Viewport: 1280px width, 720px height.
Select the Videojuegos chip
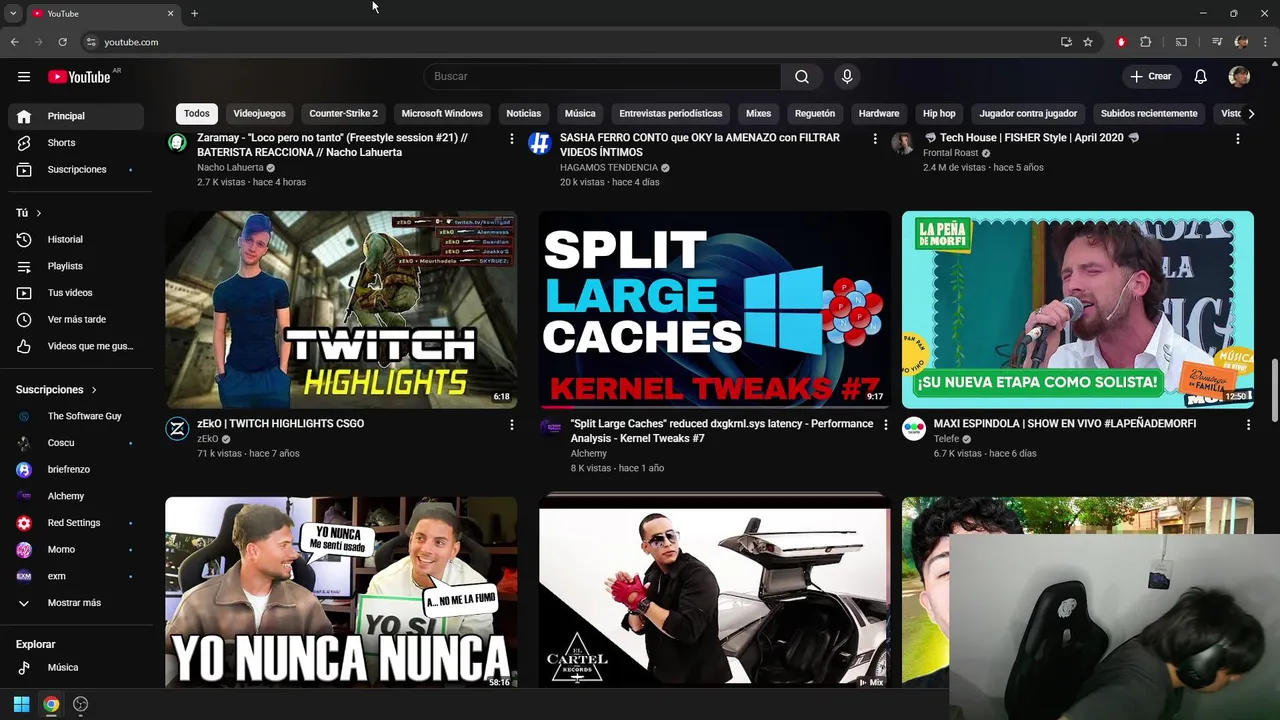(x=259, y=113)
